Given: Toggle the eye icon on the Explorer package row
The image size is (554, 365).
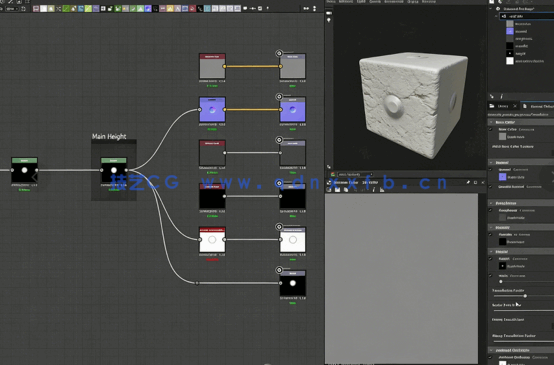Looking at the screenshot, I should [498, 9].
